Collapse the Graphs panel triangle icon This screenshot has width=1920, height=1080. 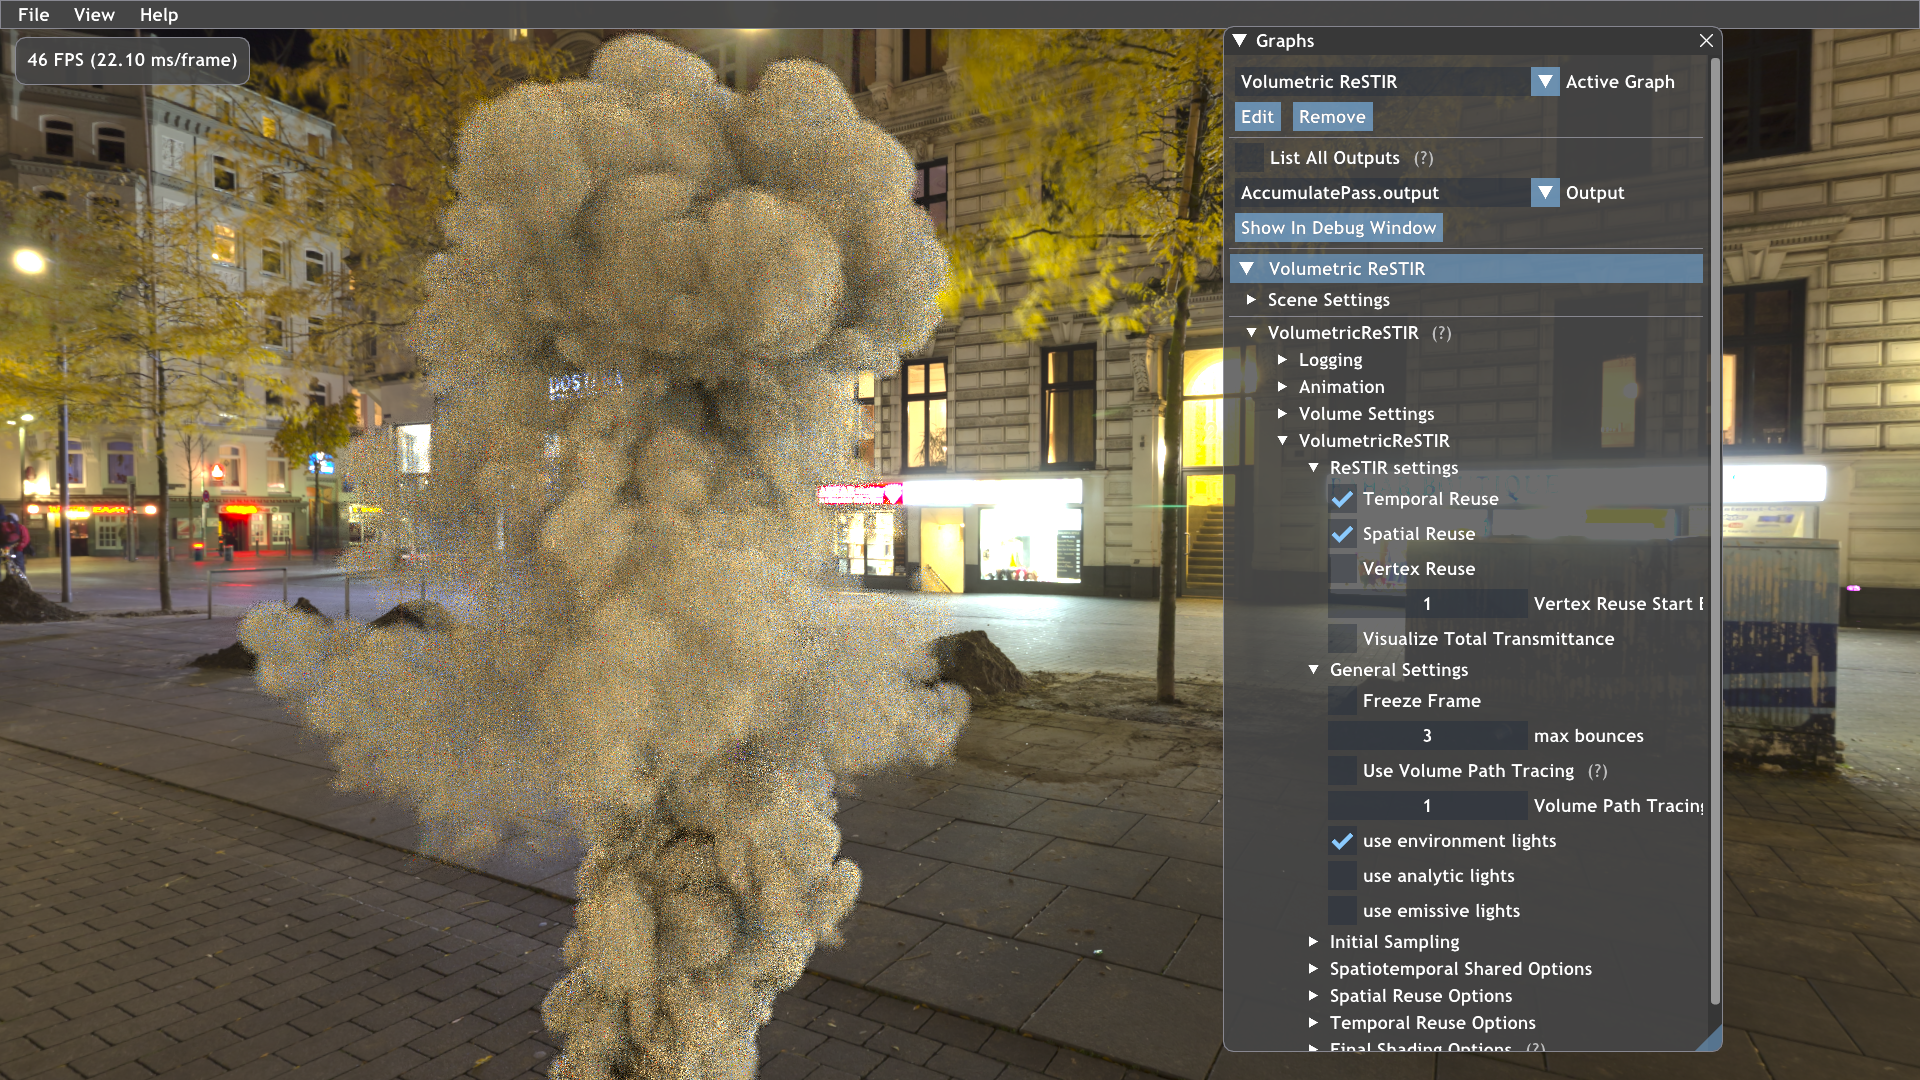point(1240,41)
